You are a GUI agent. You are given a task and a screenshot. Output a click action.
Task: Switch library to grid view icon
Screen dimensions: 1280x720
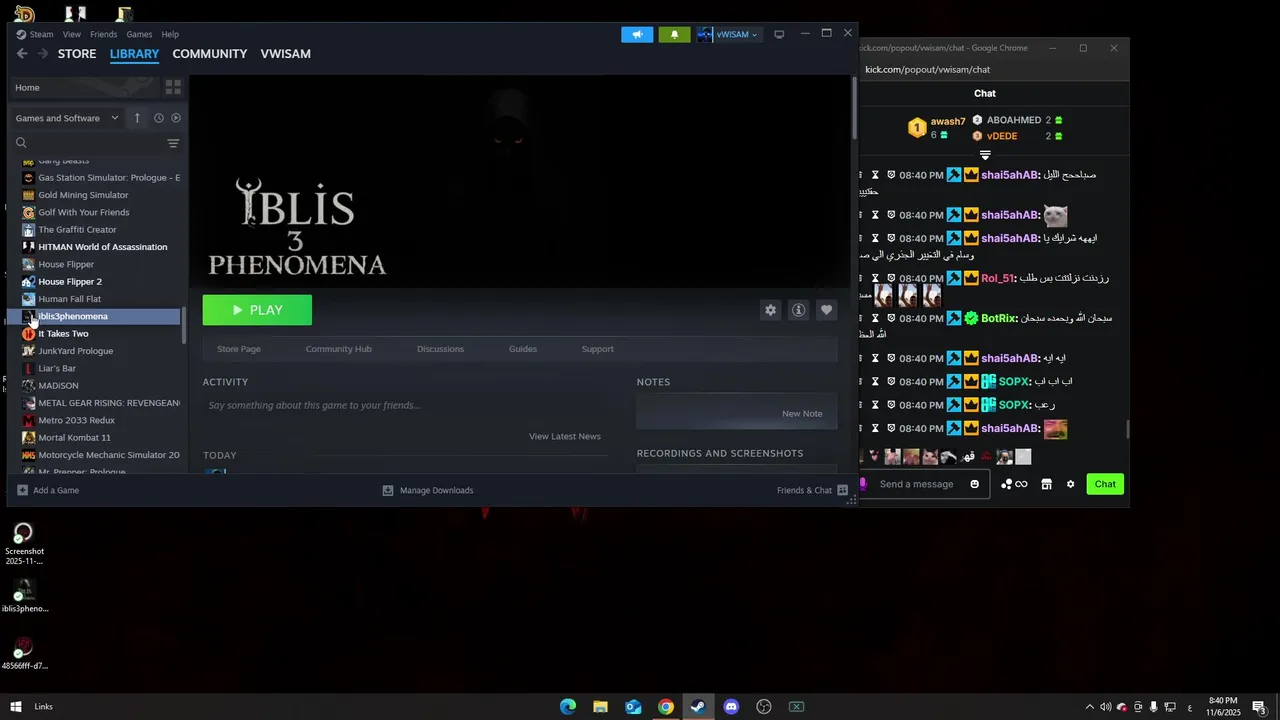[173, 87]
